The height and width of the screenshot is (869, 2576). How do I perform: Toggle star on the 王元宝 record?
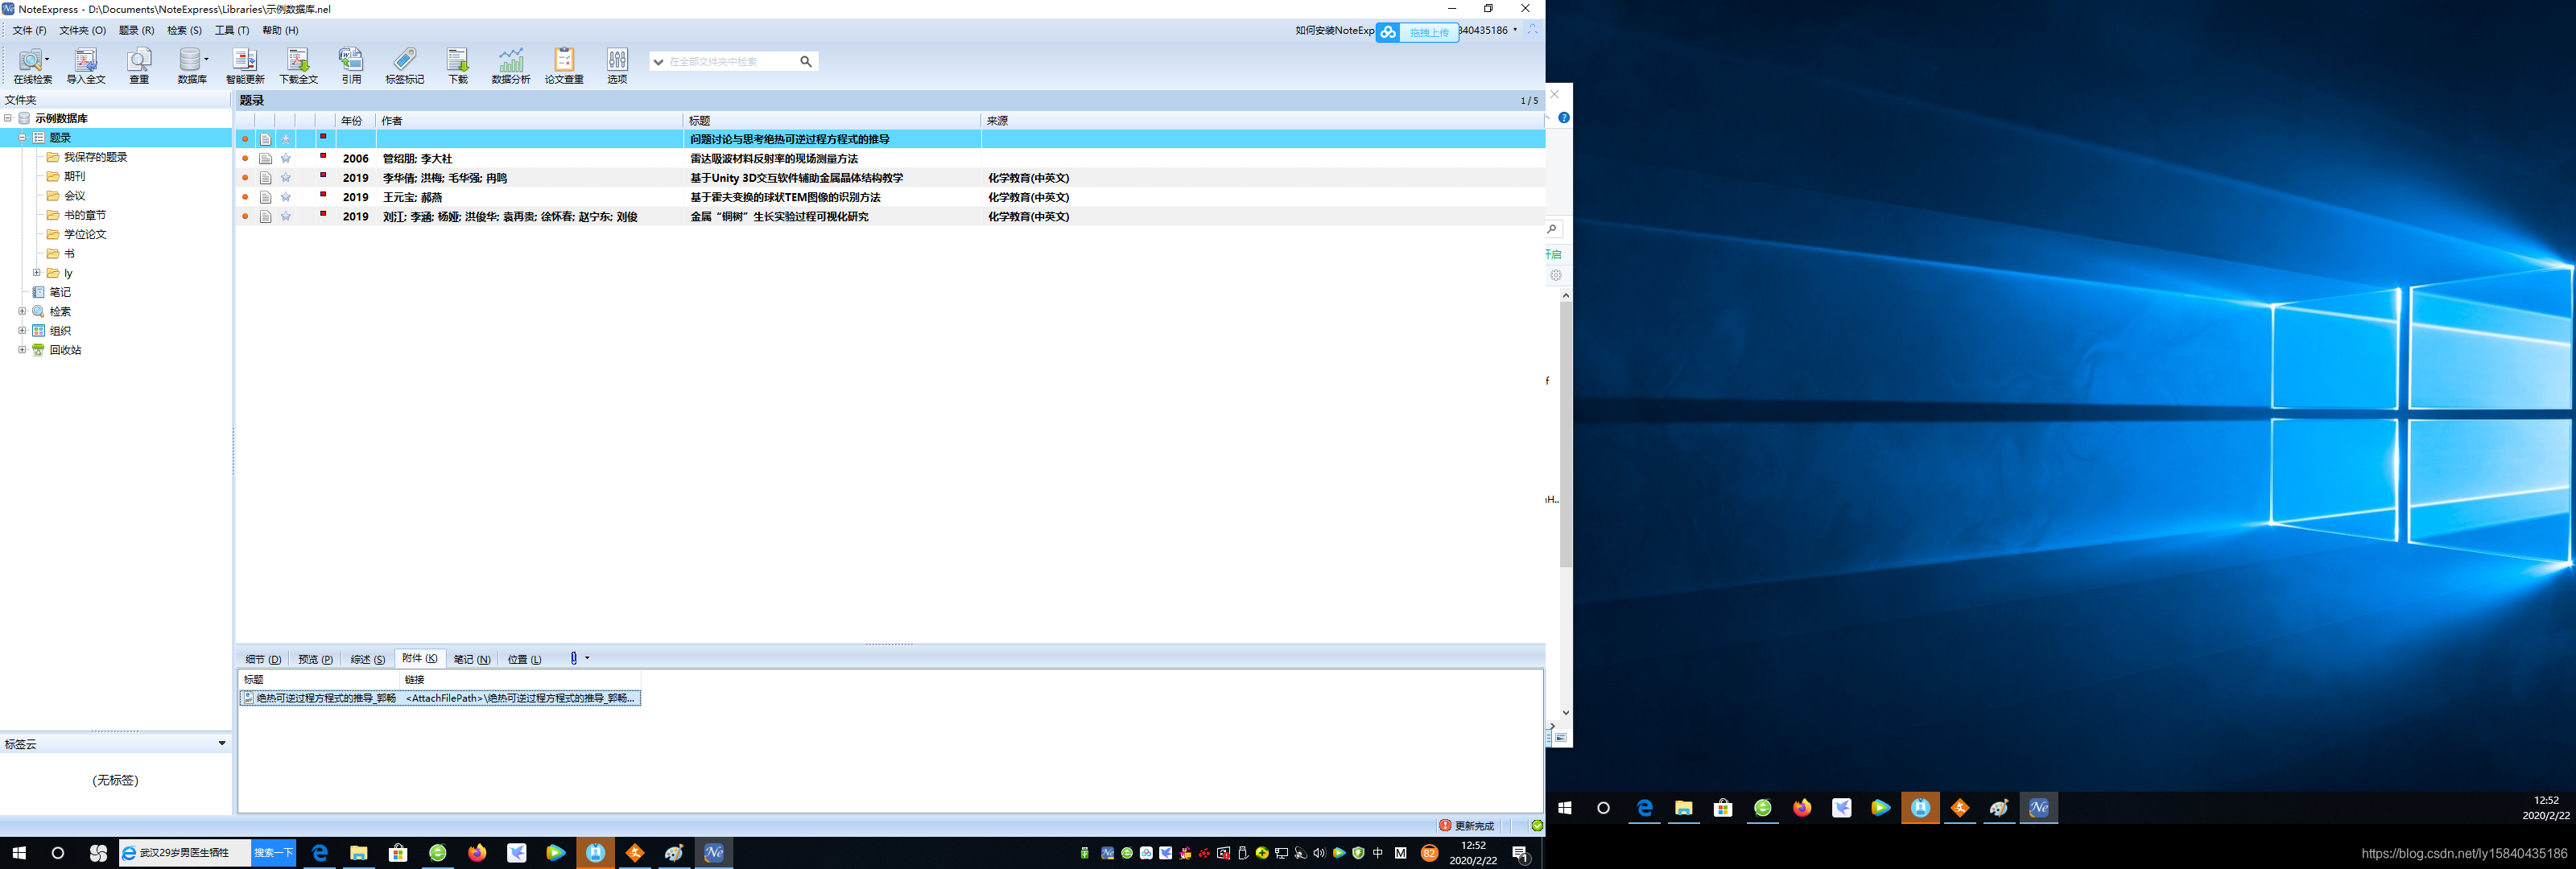coord(286,198)
